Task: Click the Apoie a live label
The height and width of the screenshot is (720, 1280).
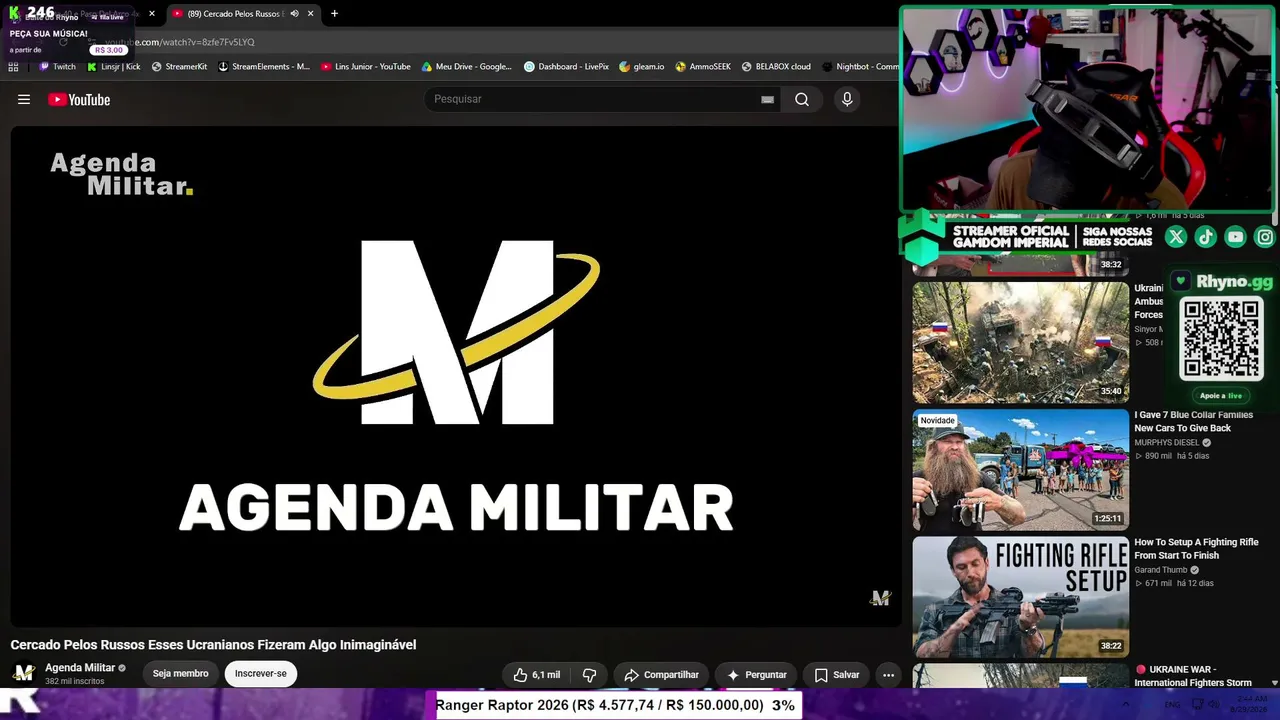Action: [x=1221, y=396]
